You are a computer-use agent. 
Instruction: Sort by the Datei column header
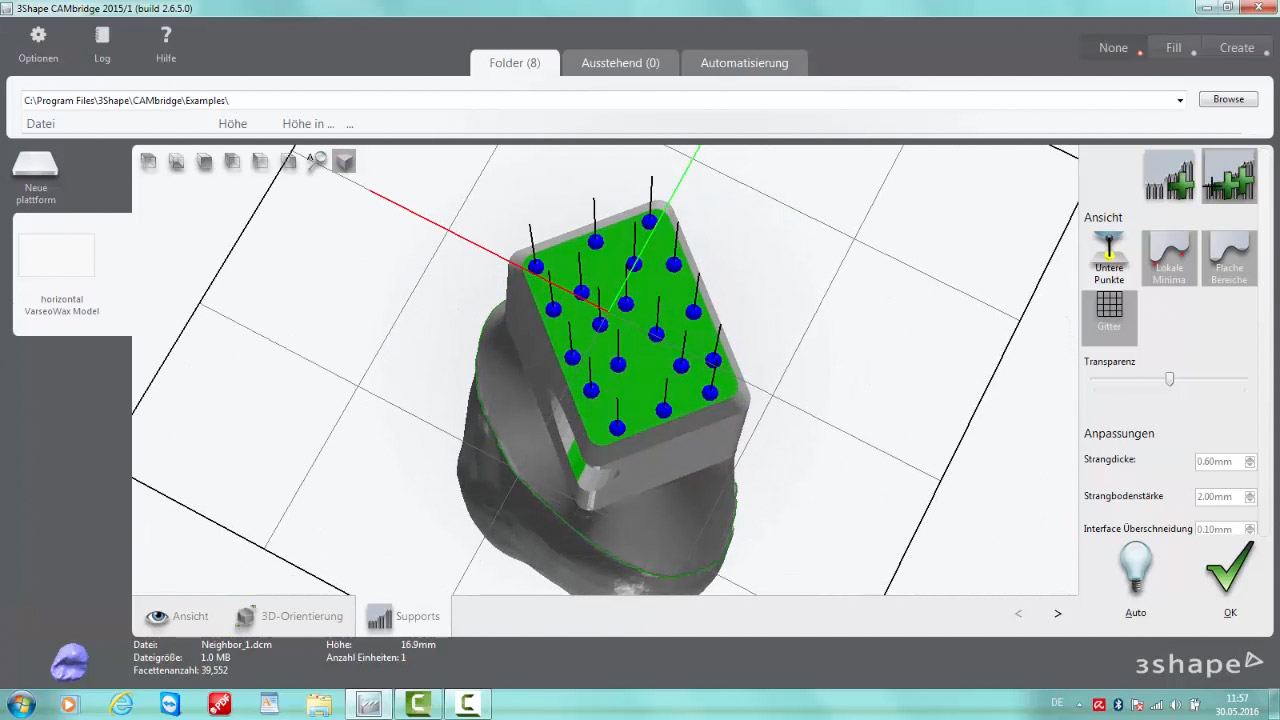[x=41, y=124]
